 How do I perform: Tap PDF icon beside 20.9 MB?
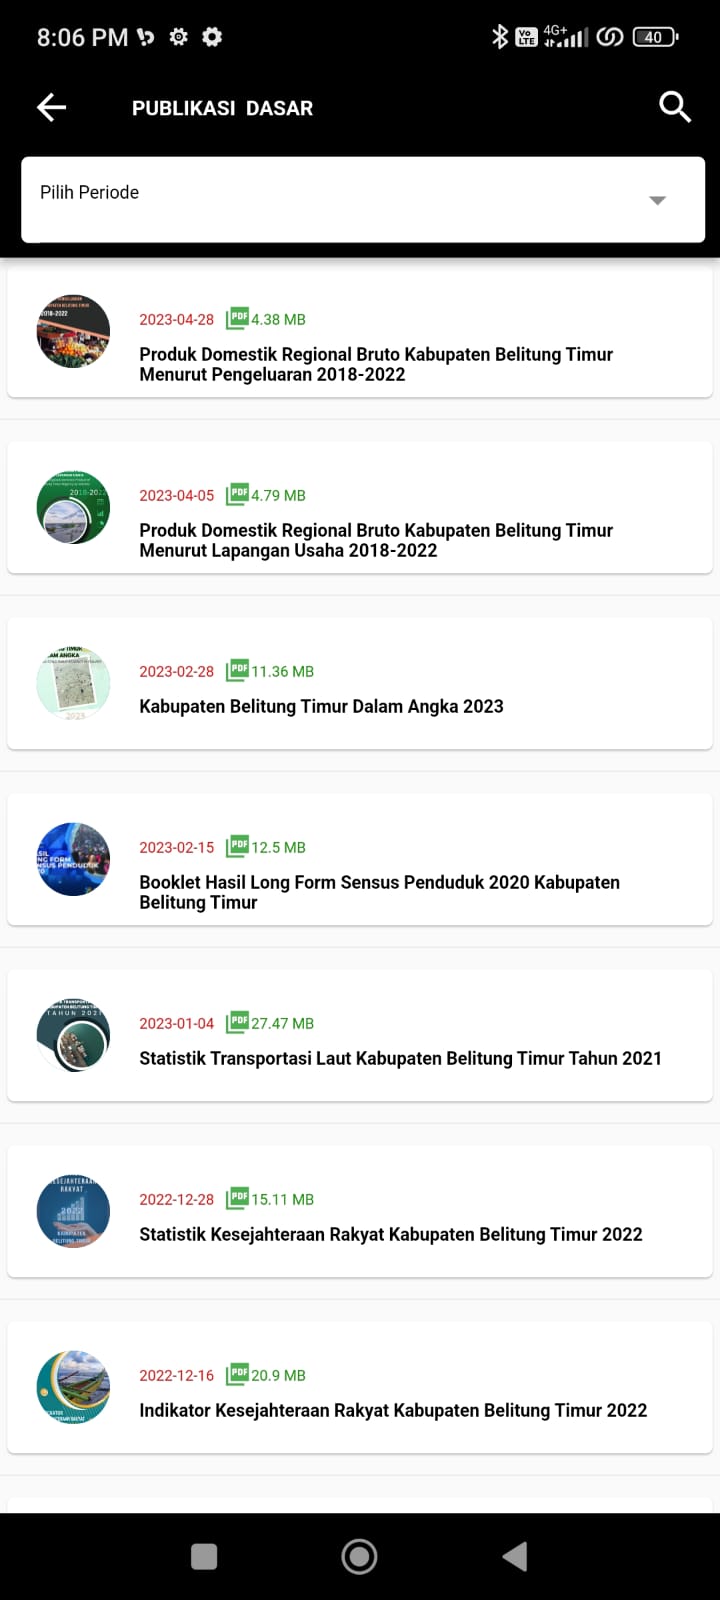[x=237, y=1375]
